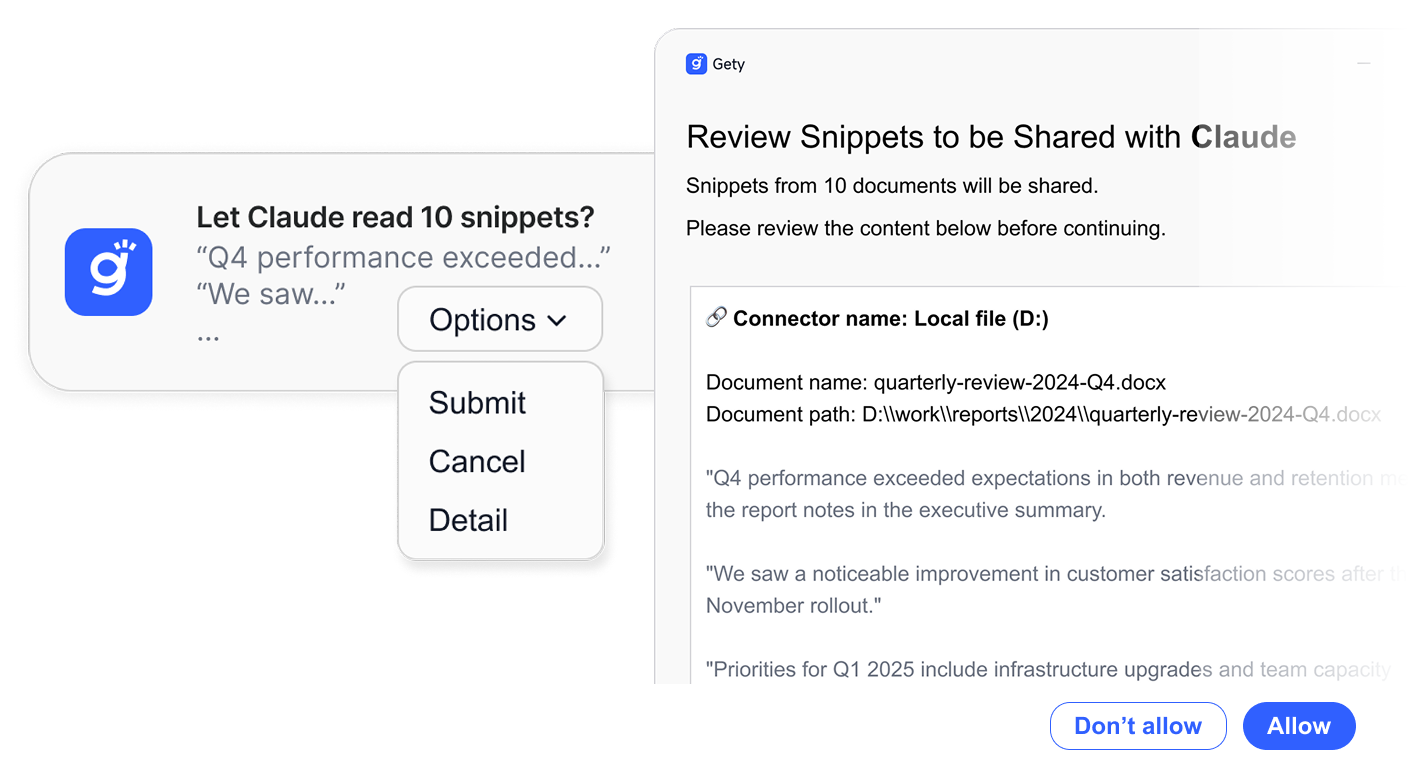Click the "We saw..." preview line in the notification
The height and width of the screenshot is (777, 1409).
(x=271, y=294)
